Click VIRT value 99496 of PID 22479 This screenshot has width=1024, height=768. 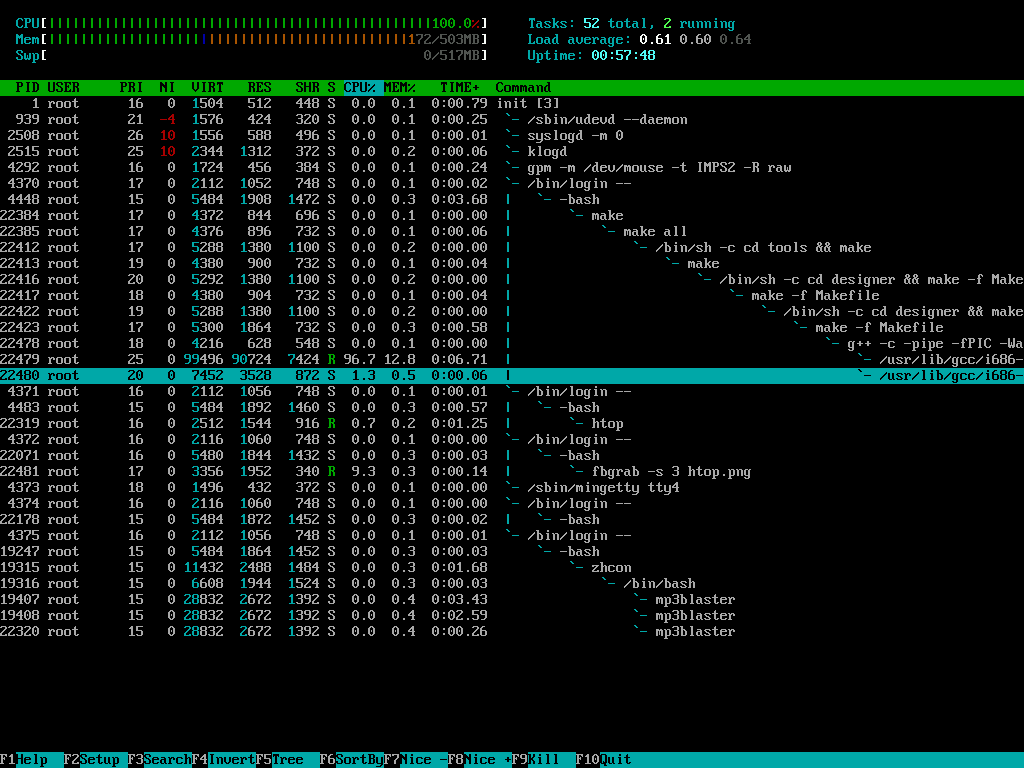click(x=203, y=359)
